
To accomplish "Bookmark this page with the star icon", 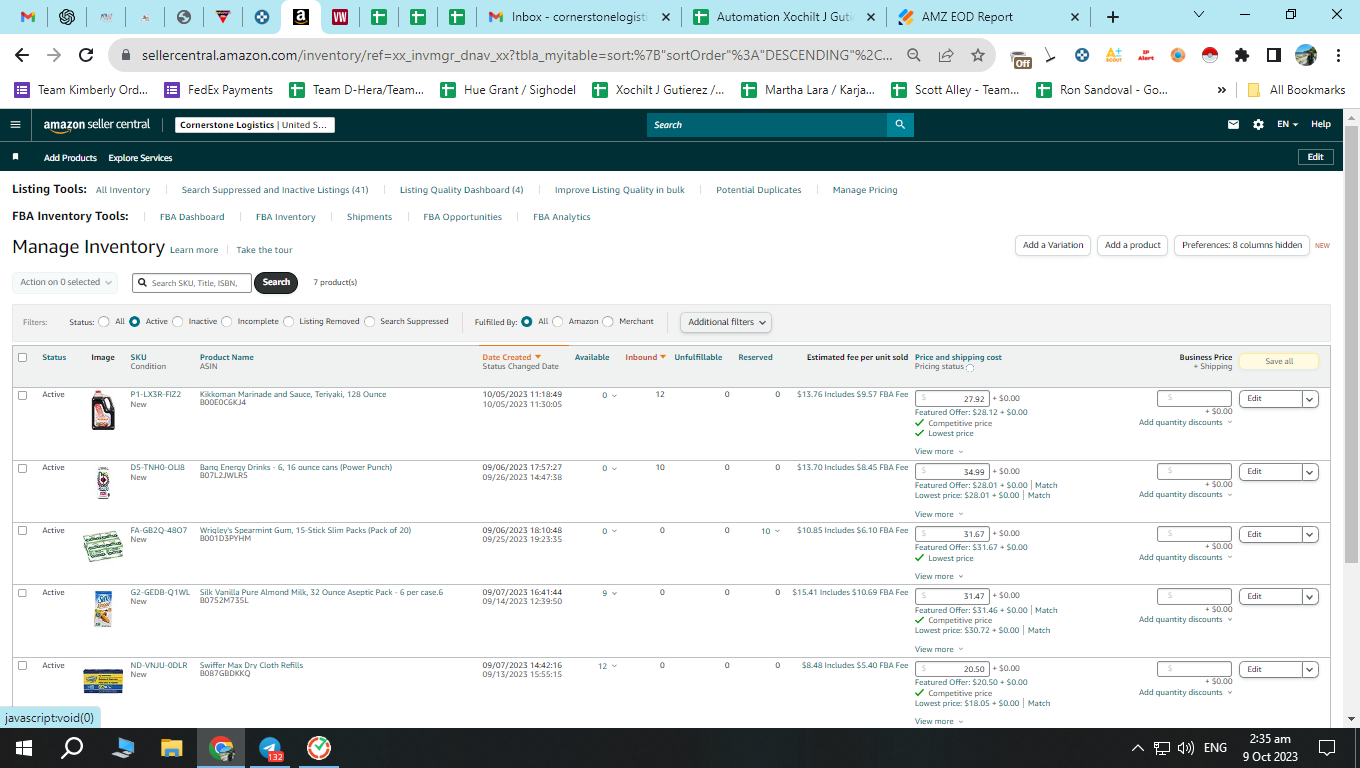I will point(977,56).
